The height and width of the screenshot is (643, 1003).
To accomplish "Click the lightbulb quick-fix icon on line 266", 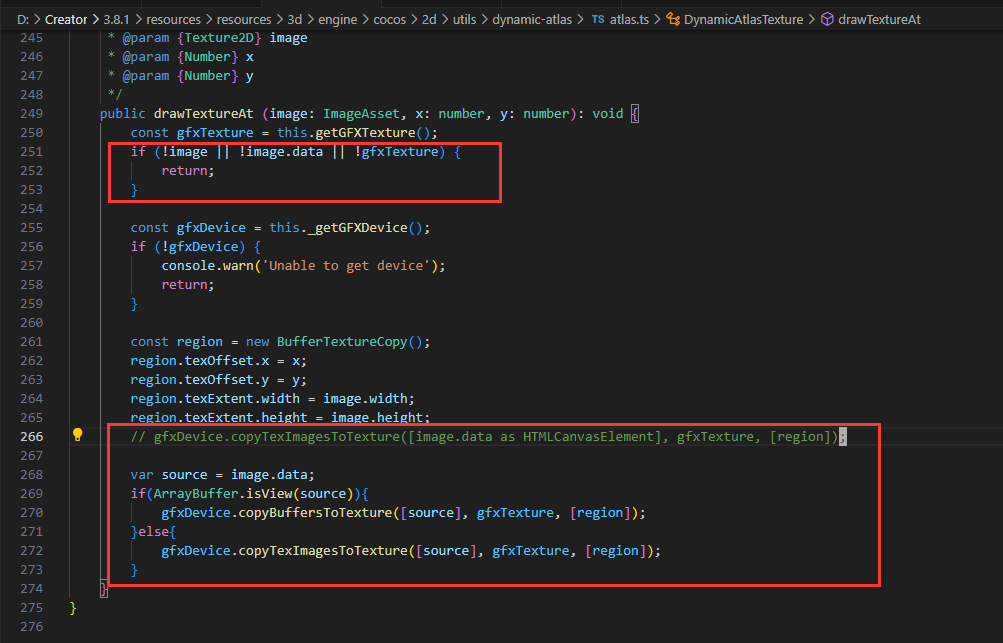I will (77, 435).
